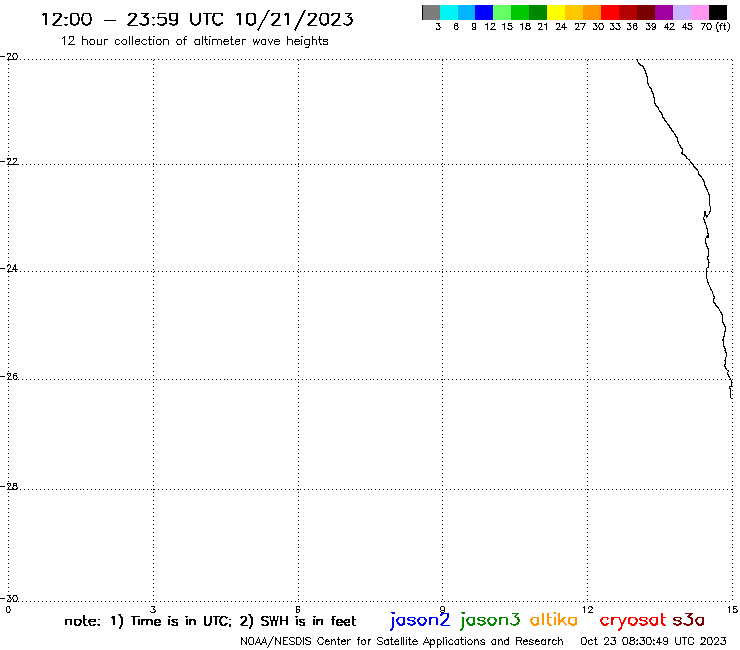Screen dimensions: 740x650
Task: Click the latitude label -26
Action: pos(9,377)
